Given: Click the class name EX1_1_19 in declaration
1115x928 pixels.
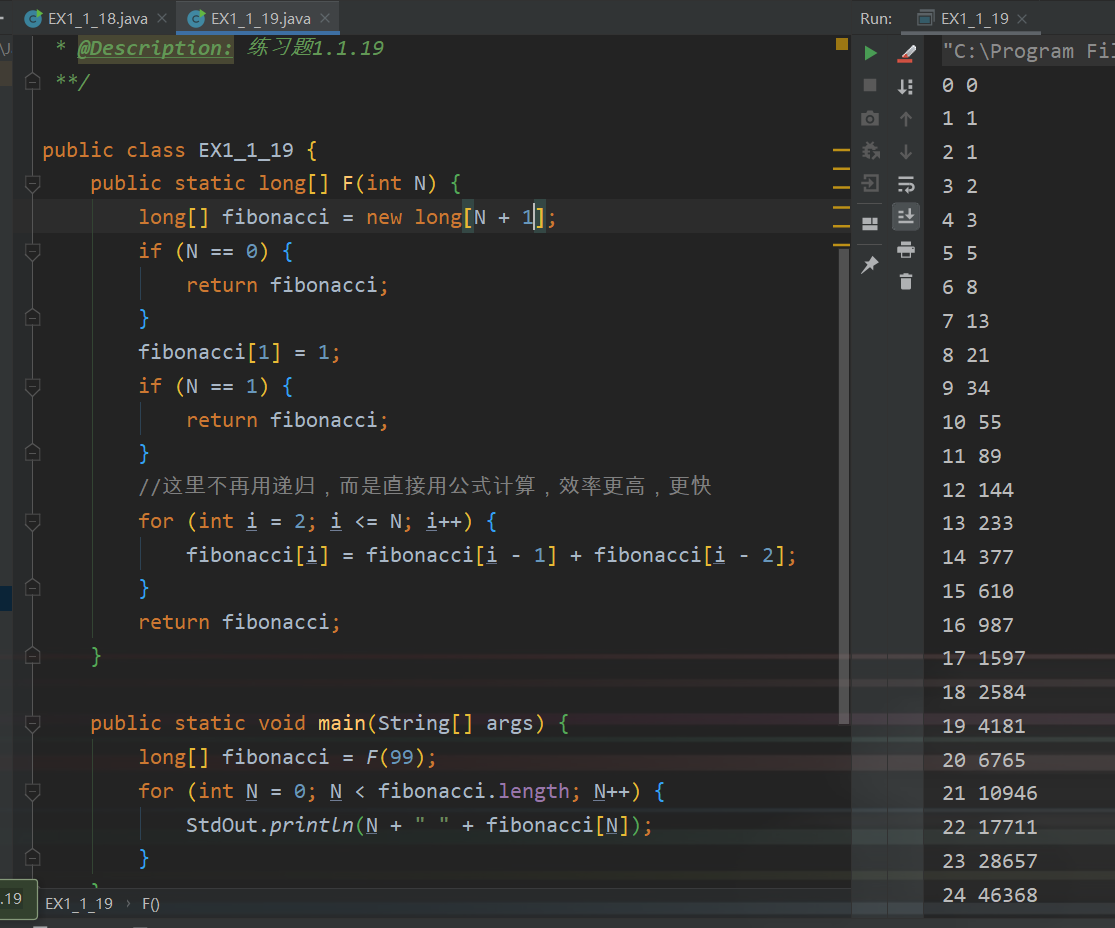Looking at the screenshot, I should point(245,150).
